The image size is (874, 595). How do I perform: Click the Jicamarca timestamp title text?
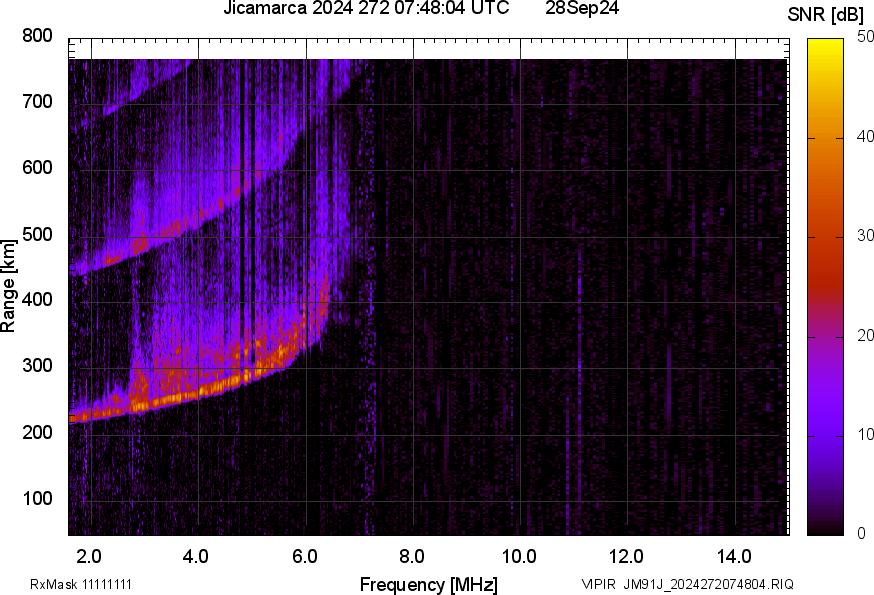366,9
